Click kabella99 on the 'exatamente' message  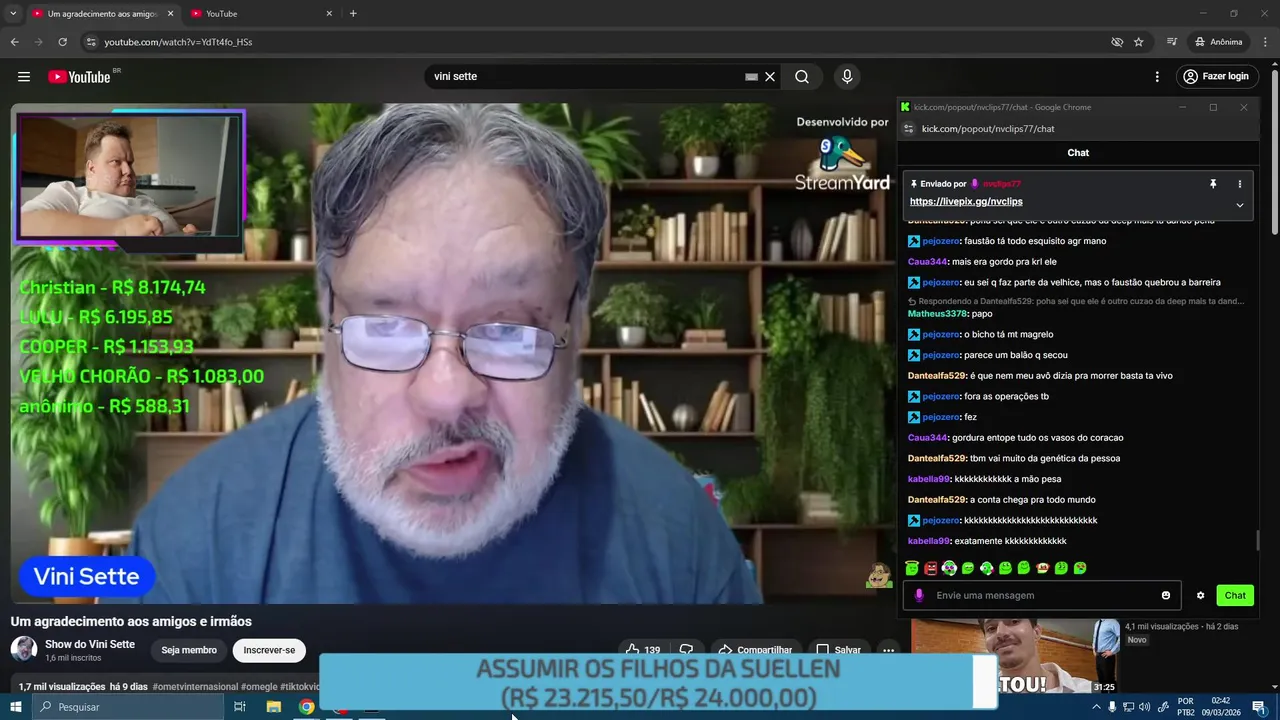(x=929, y=541)
